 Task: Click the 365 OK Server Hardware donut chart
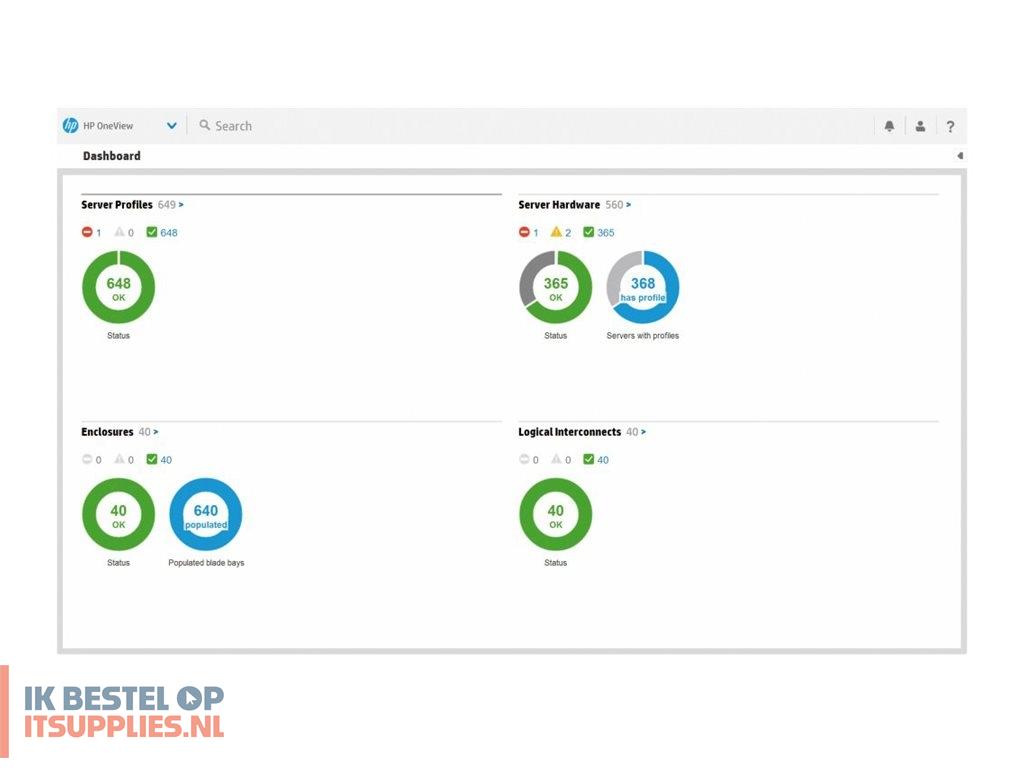click(x=556, y=287)
